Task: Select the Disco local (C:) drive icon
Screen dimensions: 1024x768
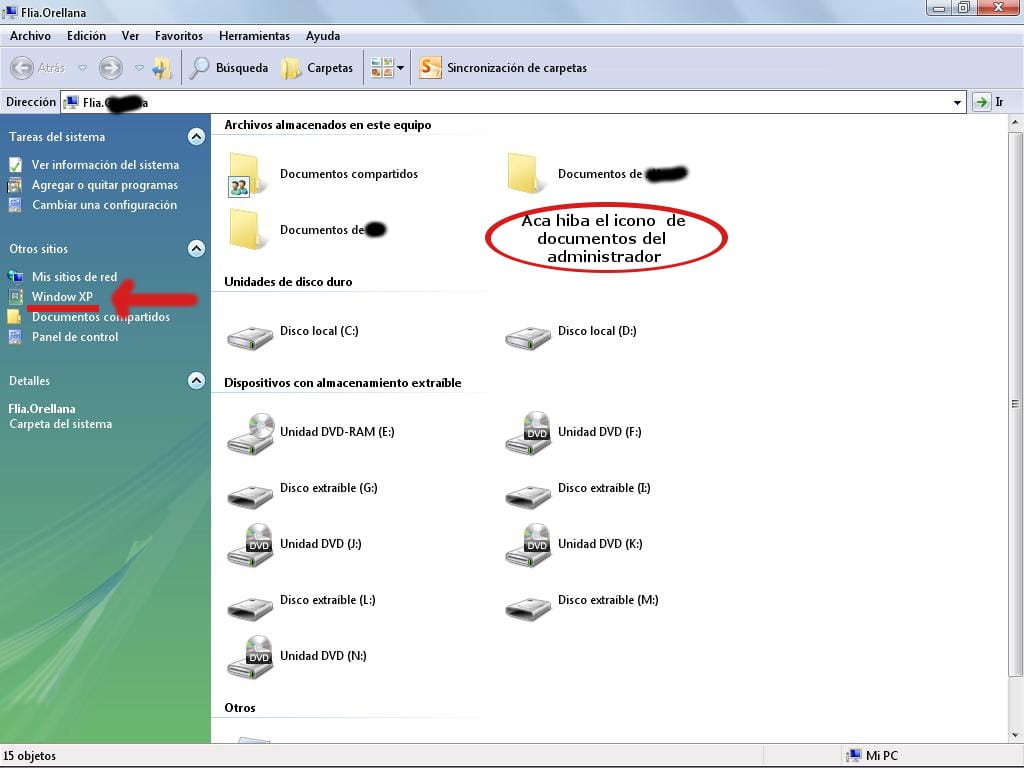Action: [x=249, y=338]
